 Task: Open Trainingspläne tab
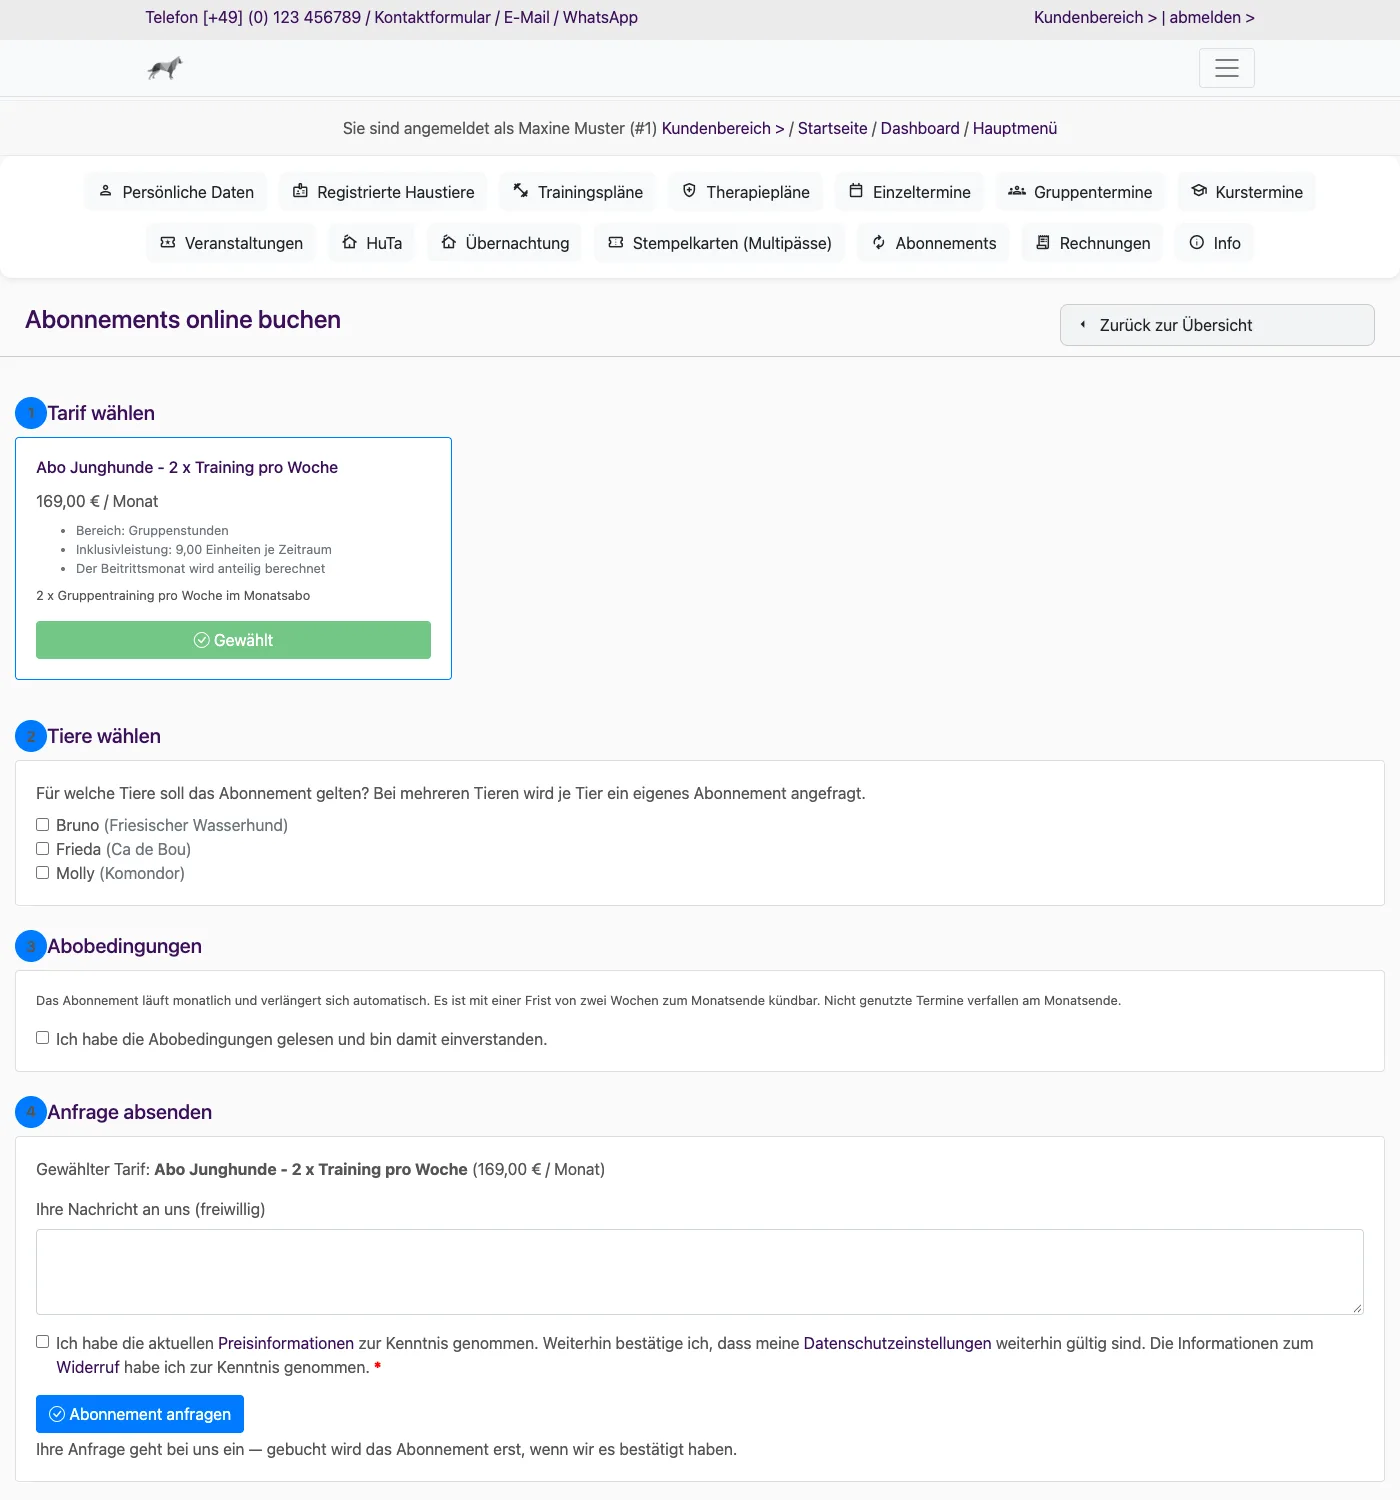pos(578,192)
